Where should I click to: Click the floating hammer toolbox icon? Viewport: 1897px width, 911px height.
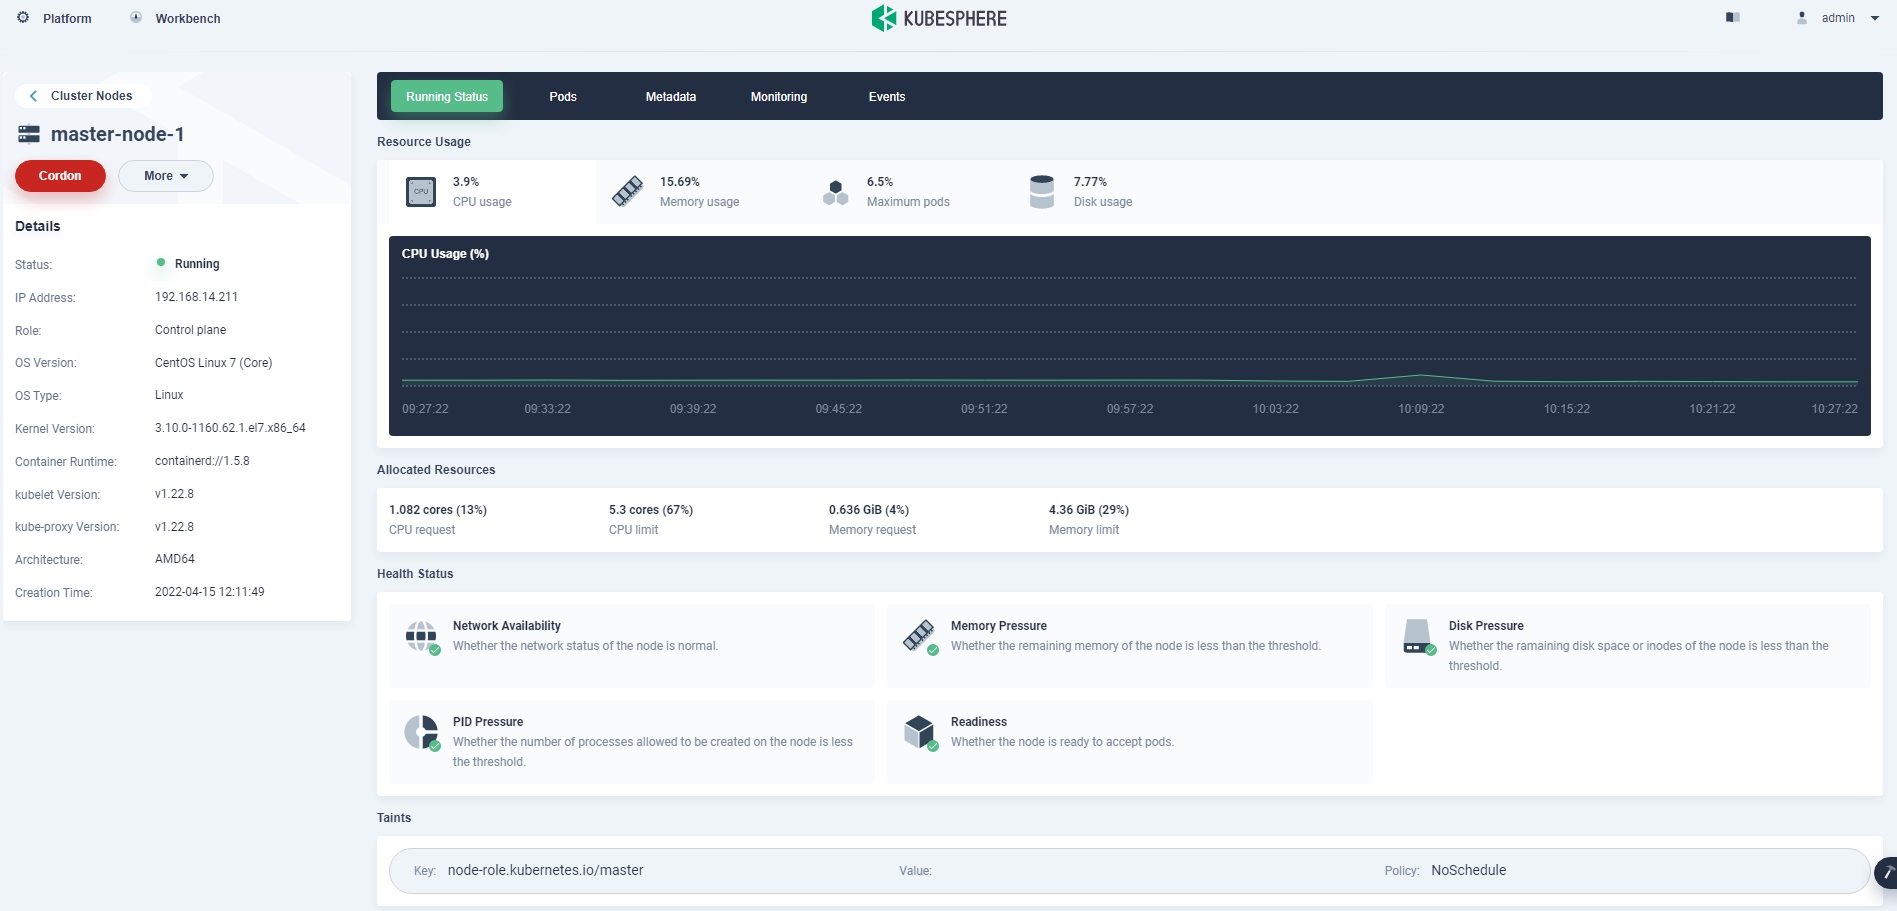pos(1886,872)
